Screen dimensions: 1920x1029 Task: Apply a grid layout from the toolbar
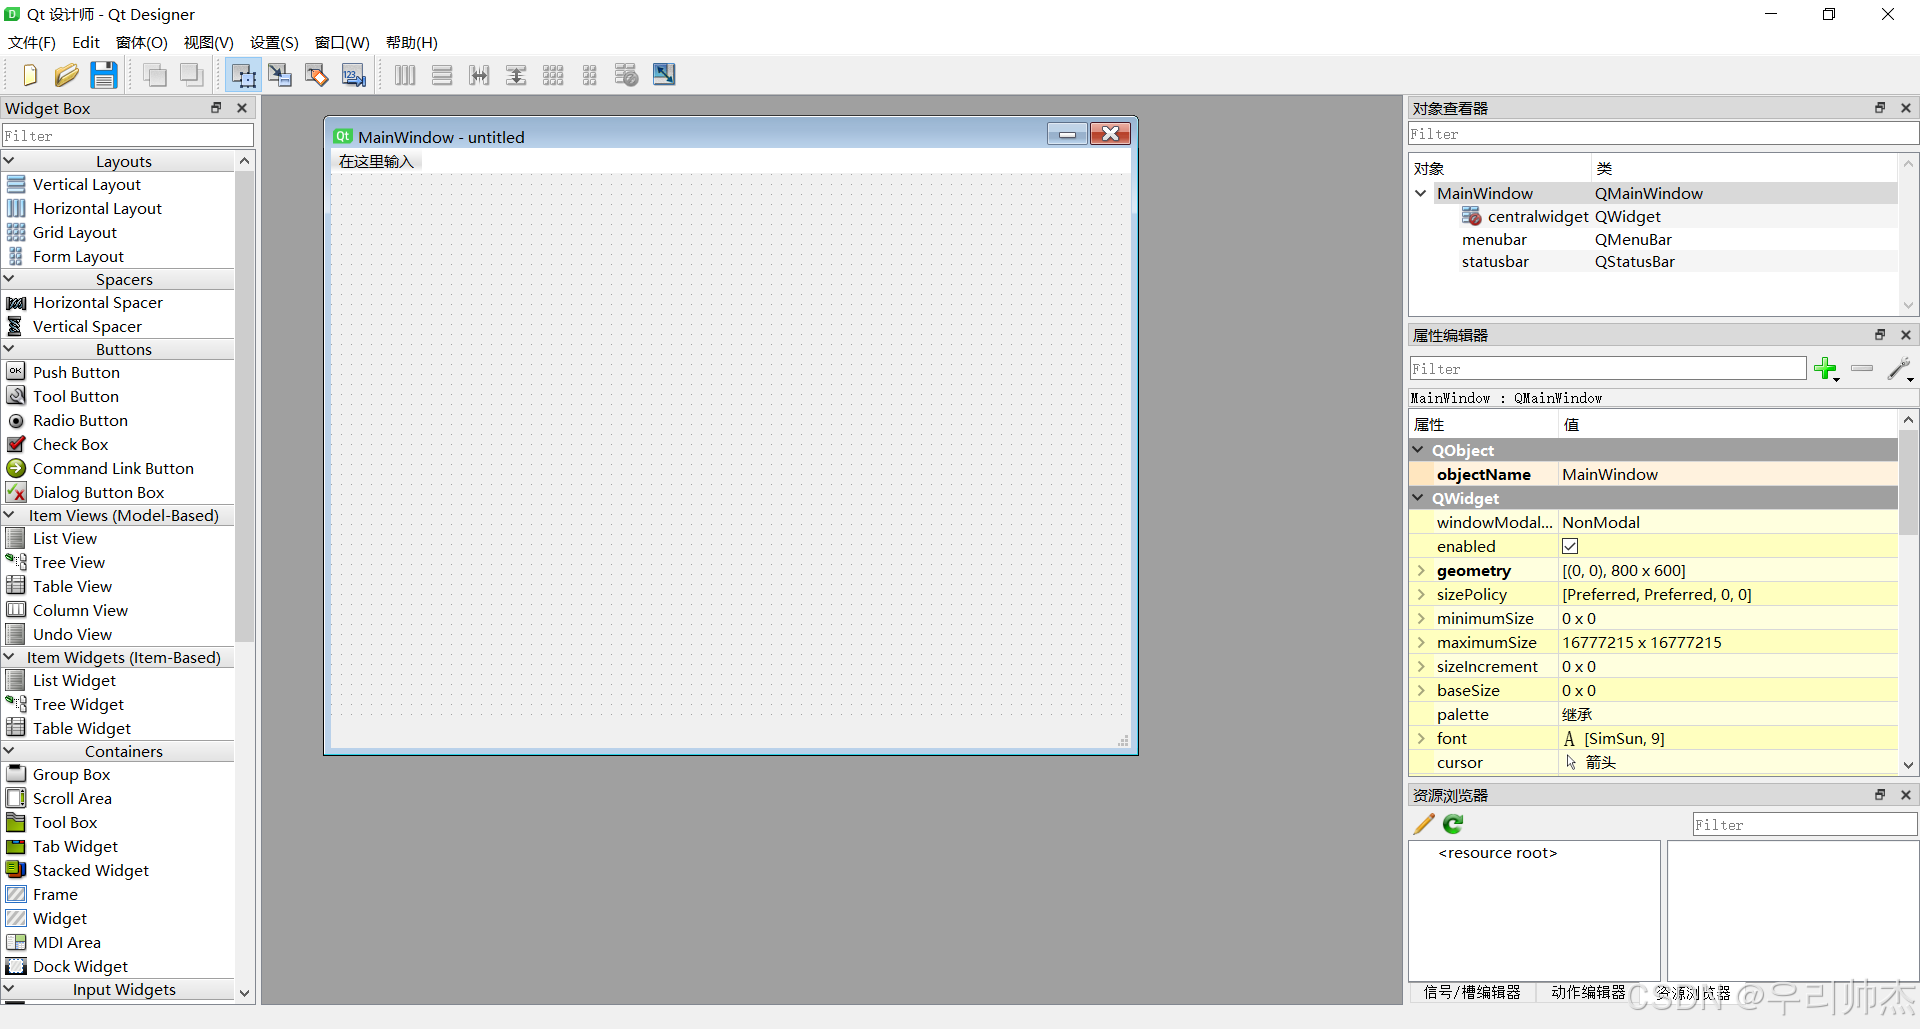click(x=553, y=74)
